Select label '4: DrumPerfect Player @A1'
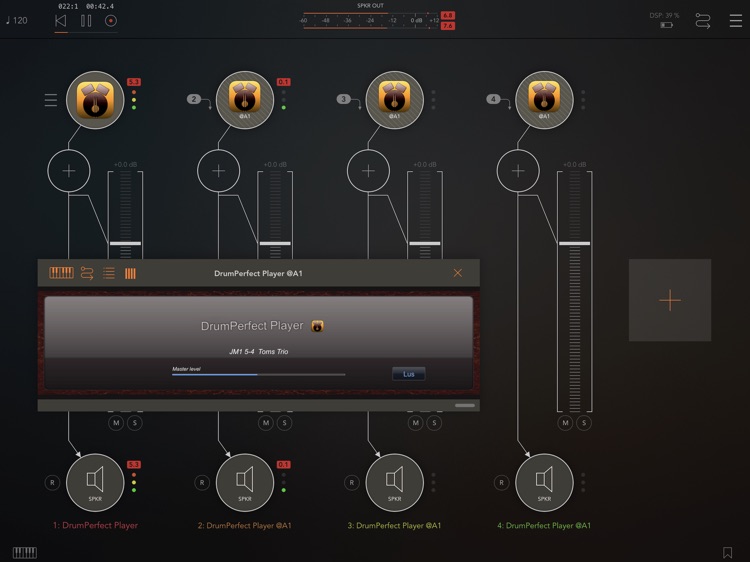 tap(544, 525)
